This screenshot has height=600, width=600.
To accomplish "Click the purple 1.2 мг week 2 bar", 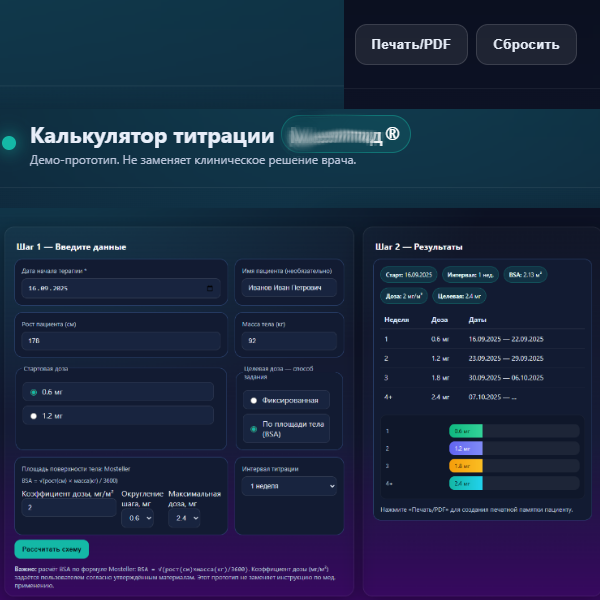I will pos(465,448).
